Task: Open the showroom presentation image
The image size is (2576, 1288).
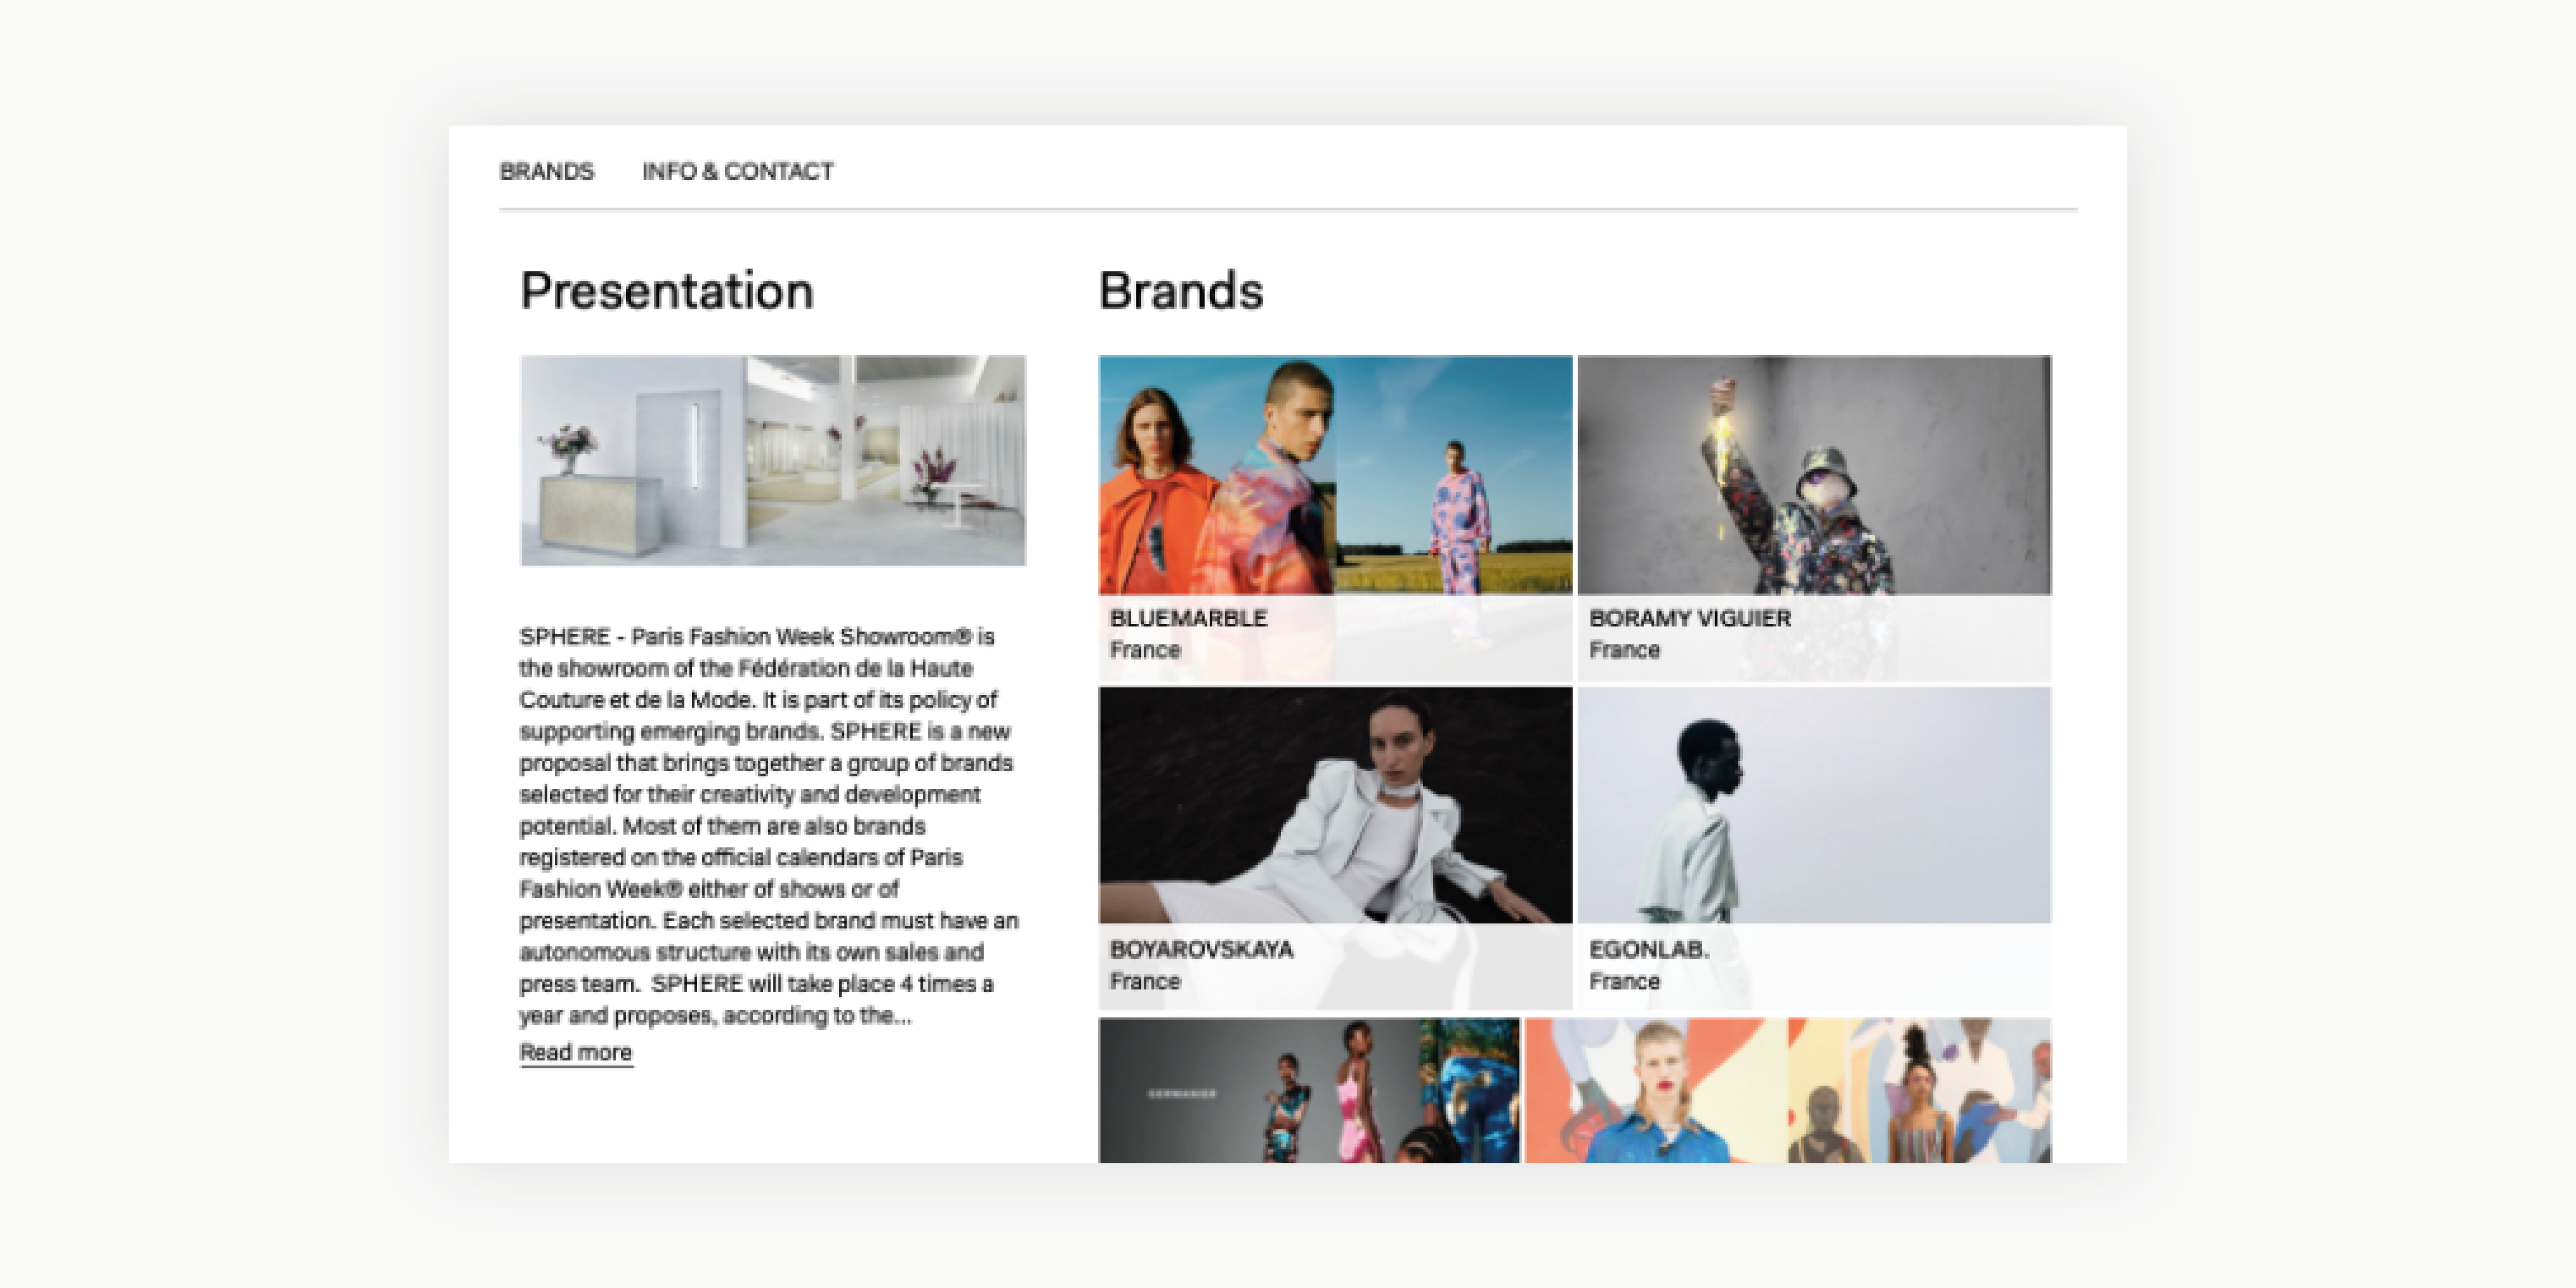Action: 773,461
